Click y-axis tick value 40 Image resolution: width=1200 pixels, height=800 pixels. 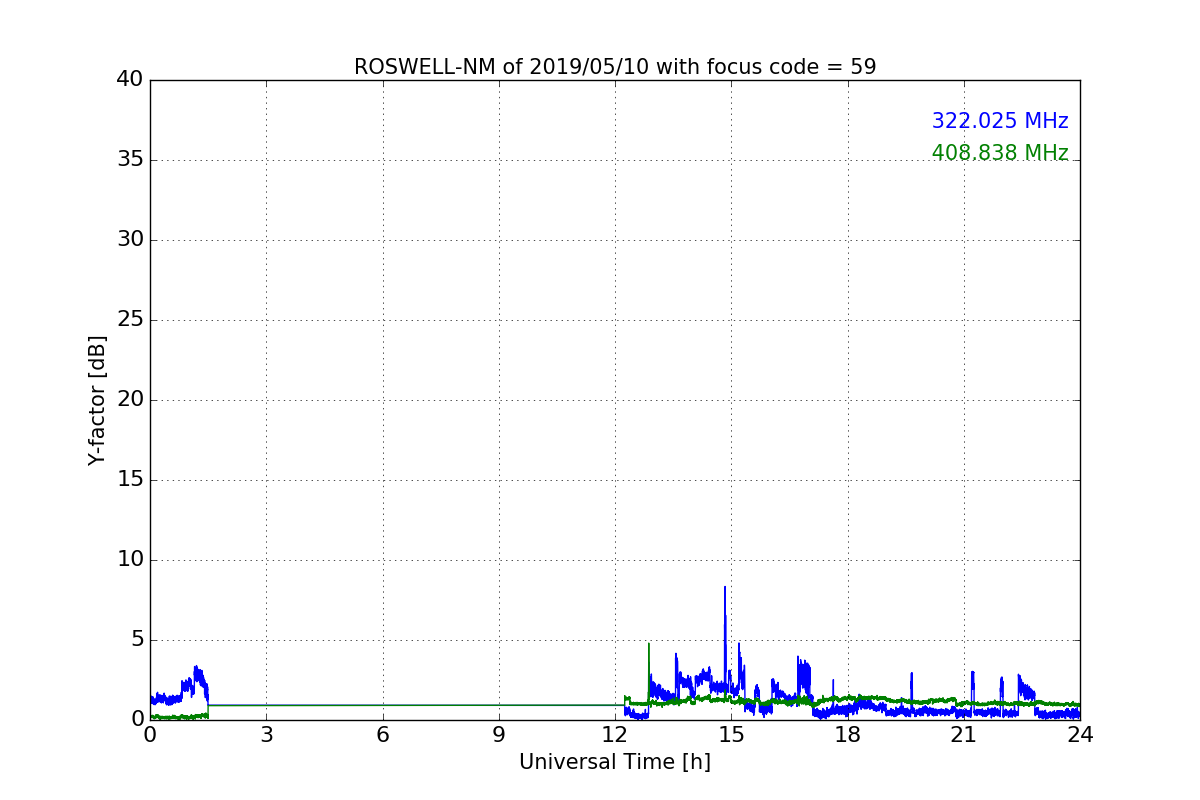click(130, 80)
